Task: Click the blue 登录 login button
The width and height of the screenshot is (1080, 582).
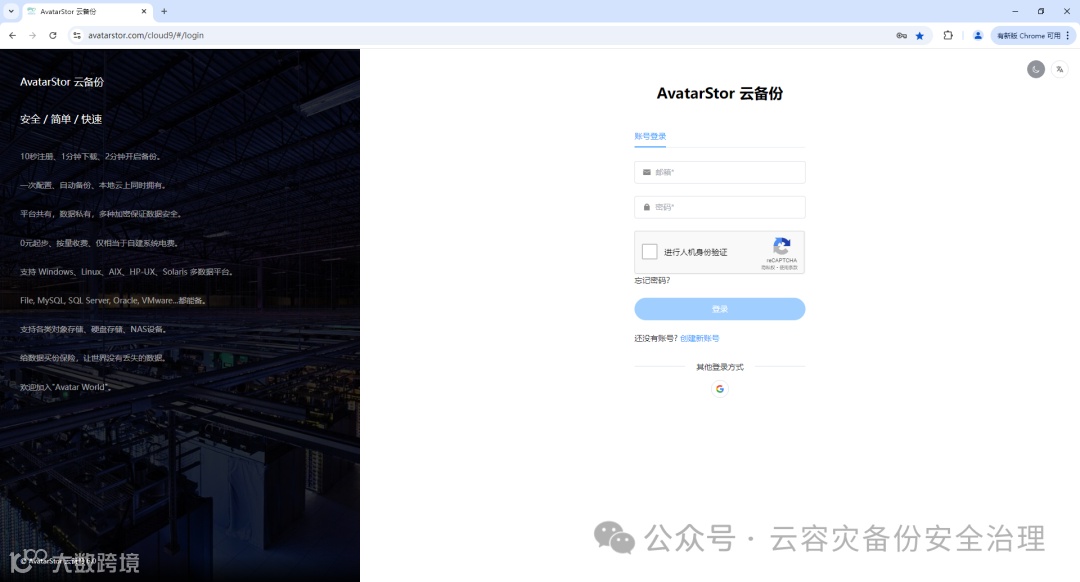Action: (719, 309)
